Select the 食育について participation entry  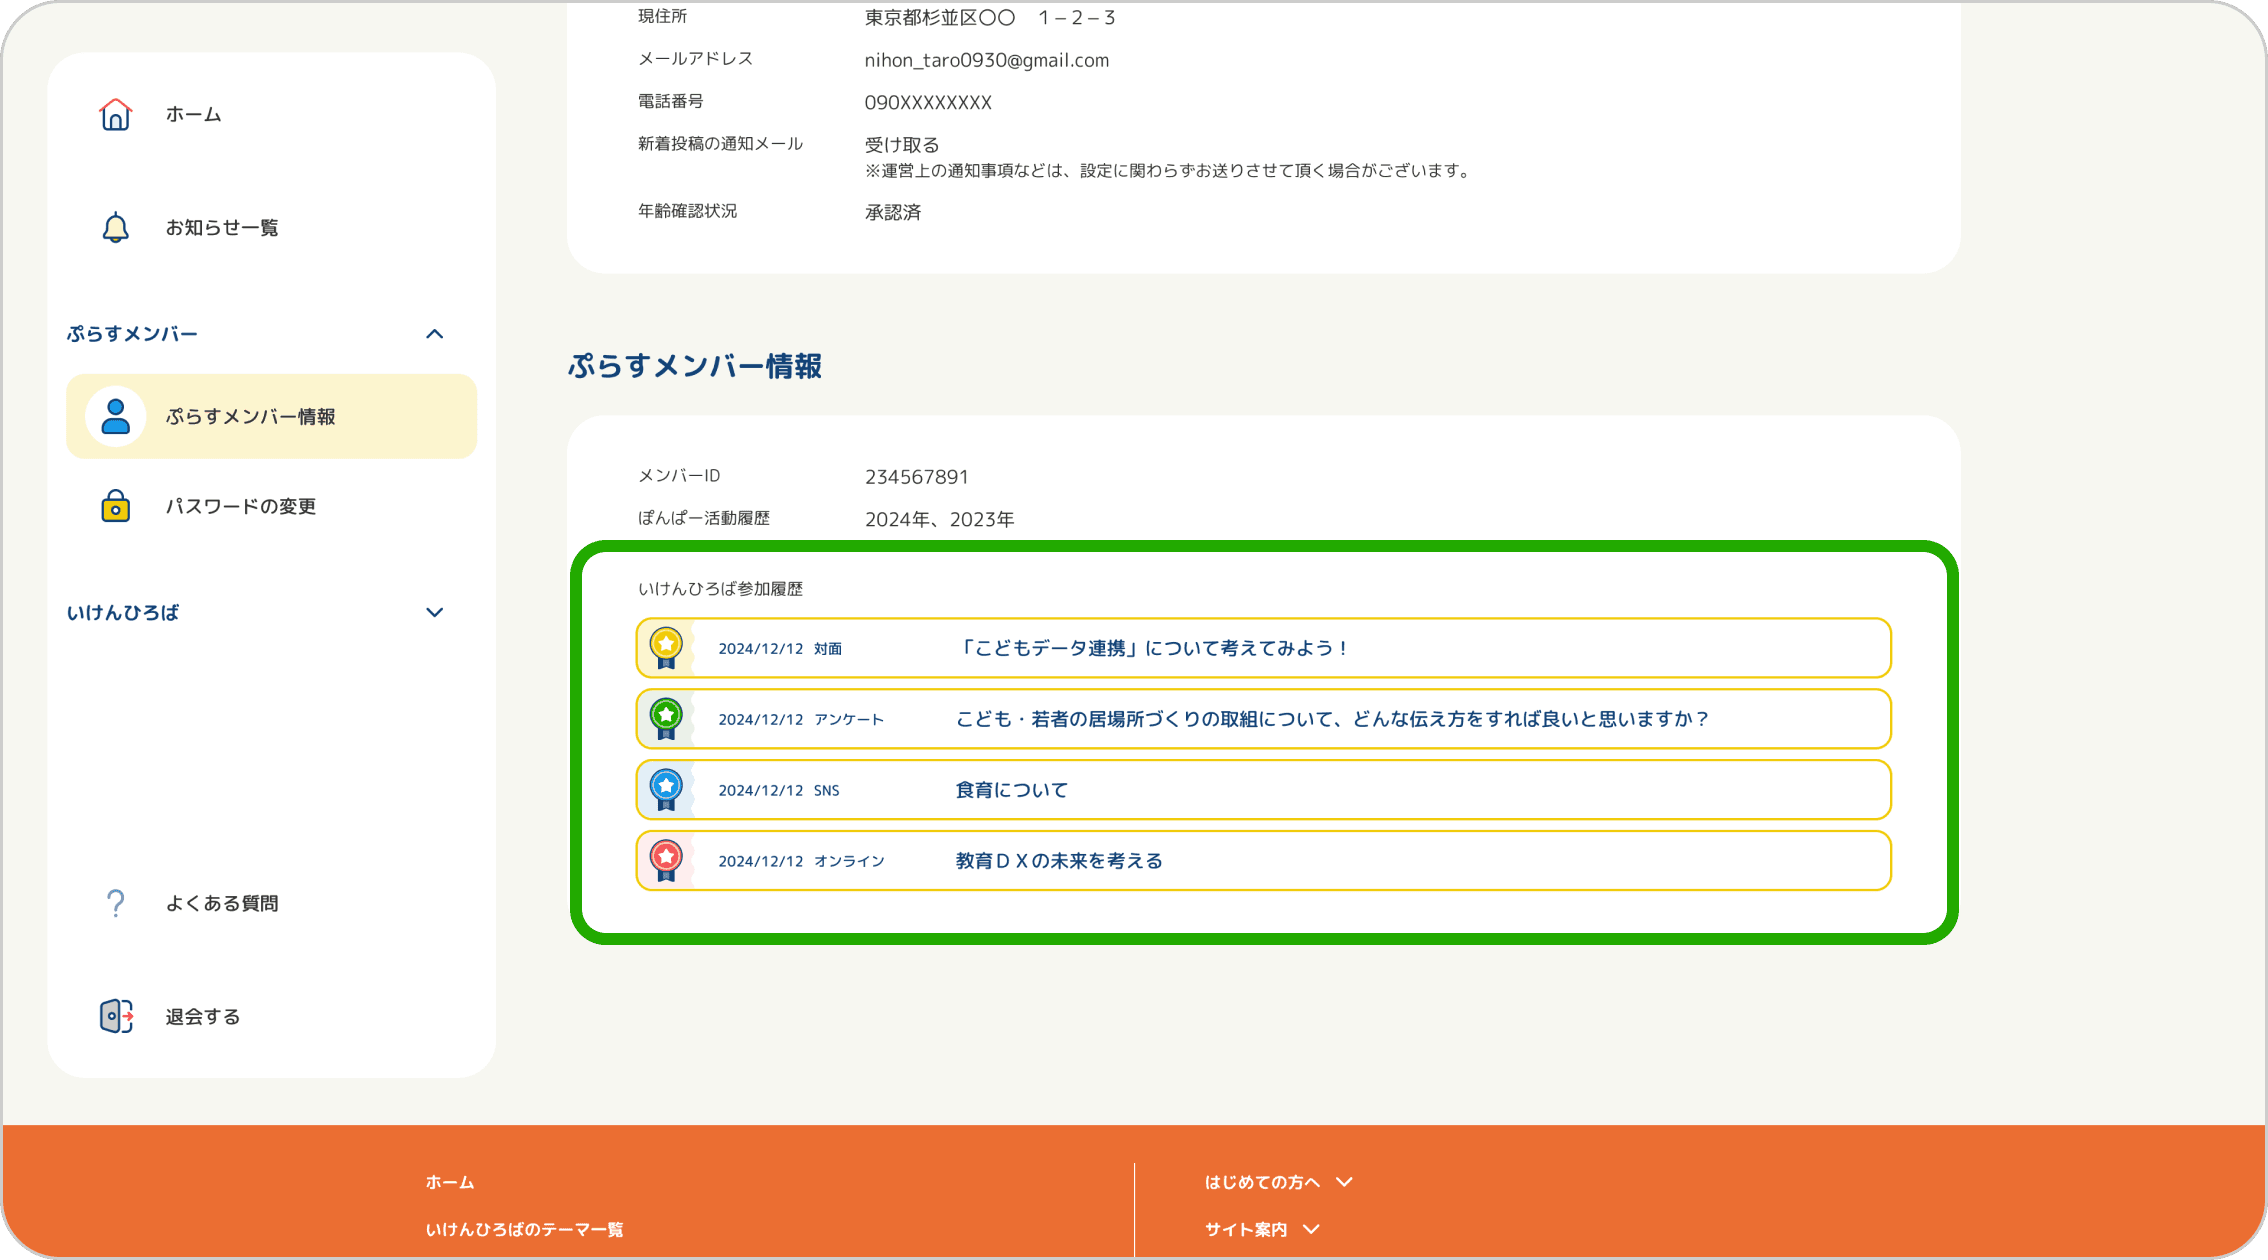coord(1262,789)
